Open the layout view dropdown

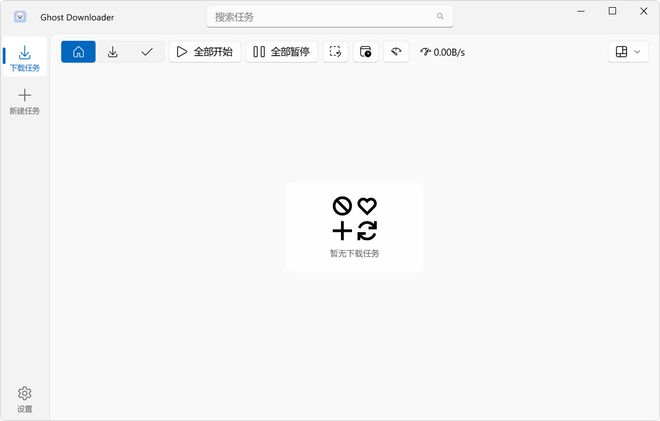[x=628, y=52]
